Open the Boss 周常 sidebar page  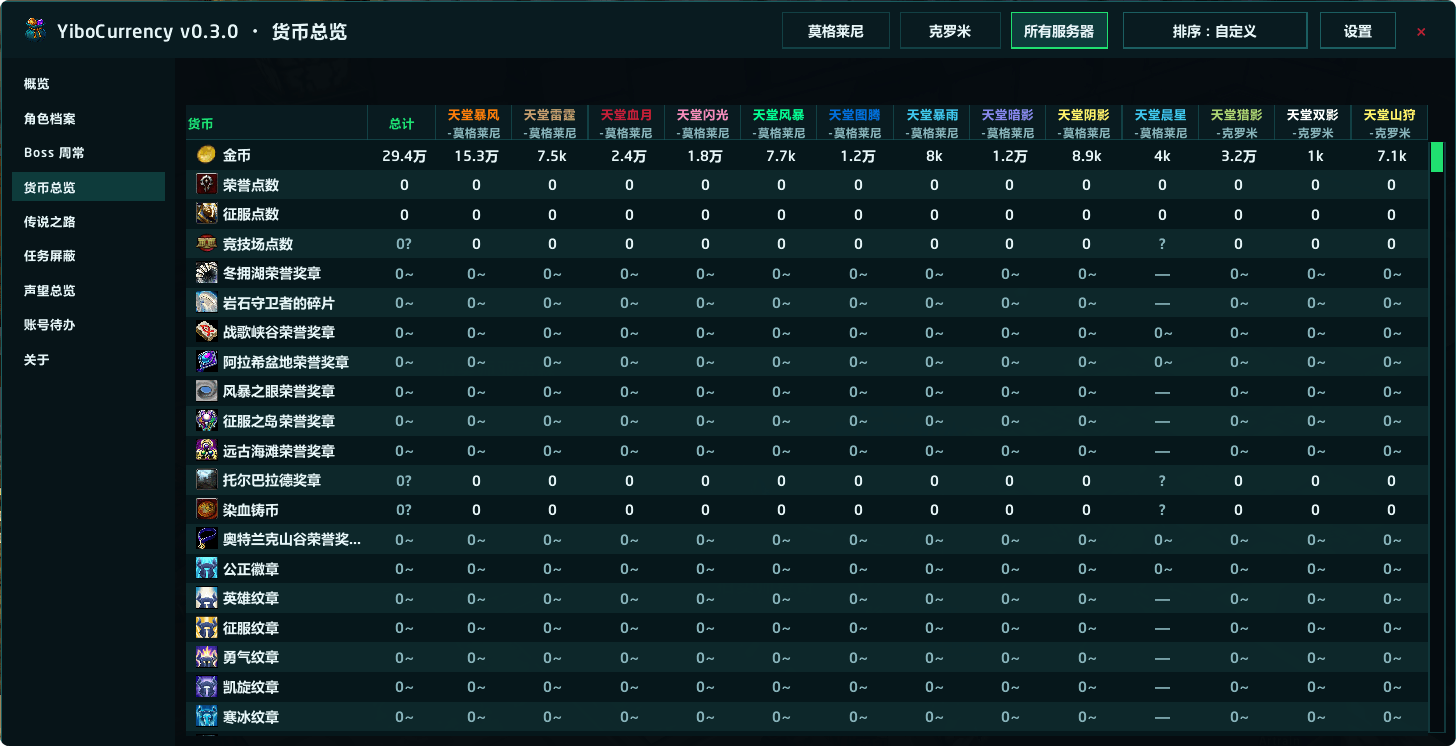(88, 153)
